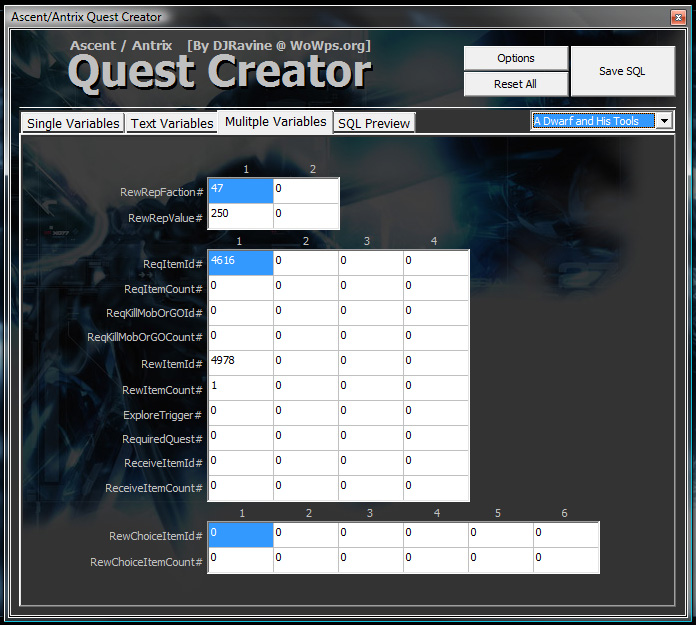
Task: Edit RewChoiceItemCount column 6 cell
Action: click(x=566, y=560)
